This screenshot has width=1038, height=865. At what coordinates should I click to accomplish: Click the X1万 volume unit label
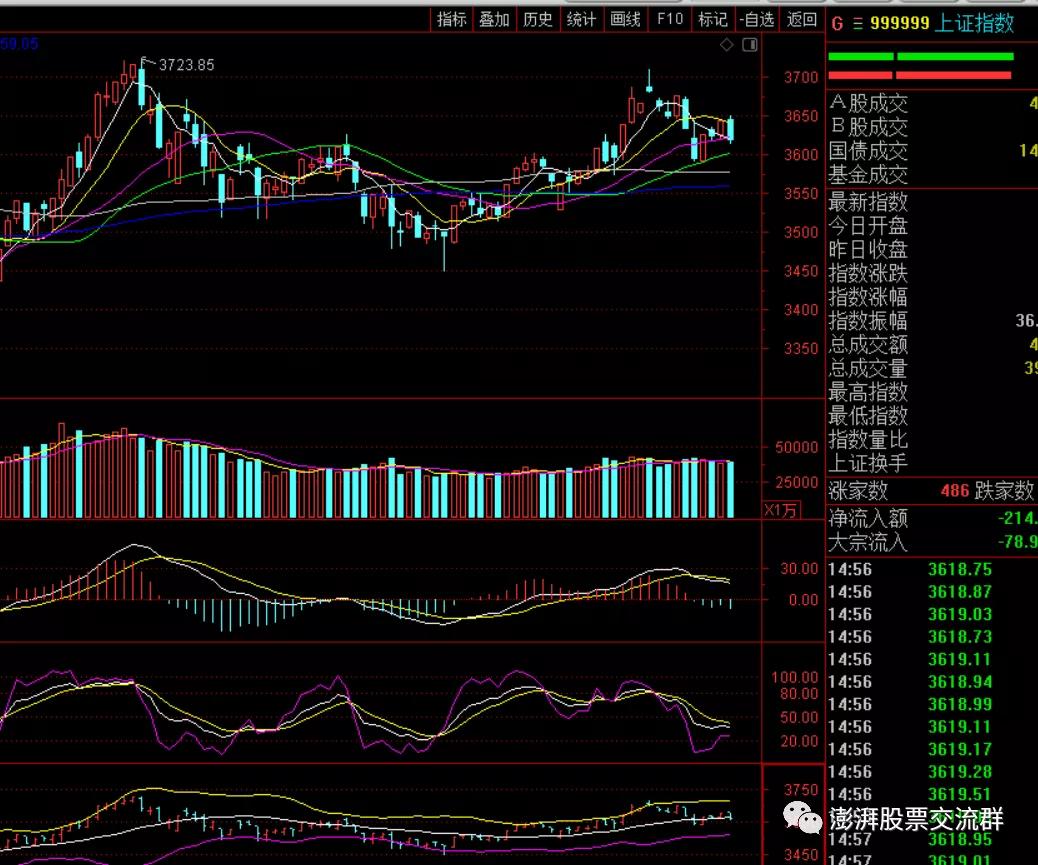tap(781, 510)
